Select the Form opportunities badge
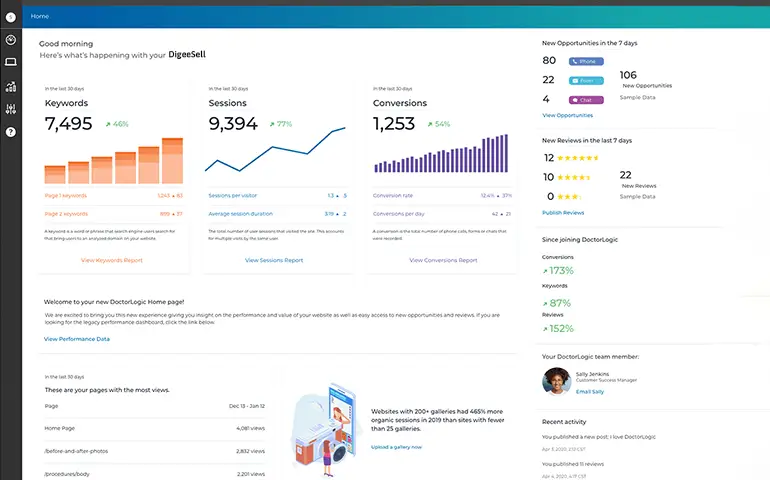The width and height of the screenshot is (770, 480). click(x=586, y=80)
